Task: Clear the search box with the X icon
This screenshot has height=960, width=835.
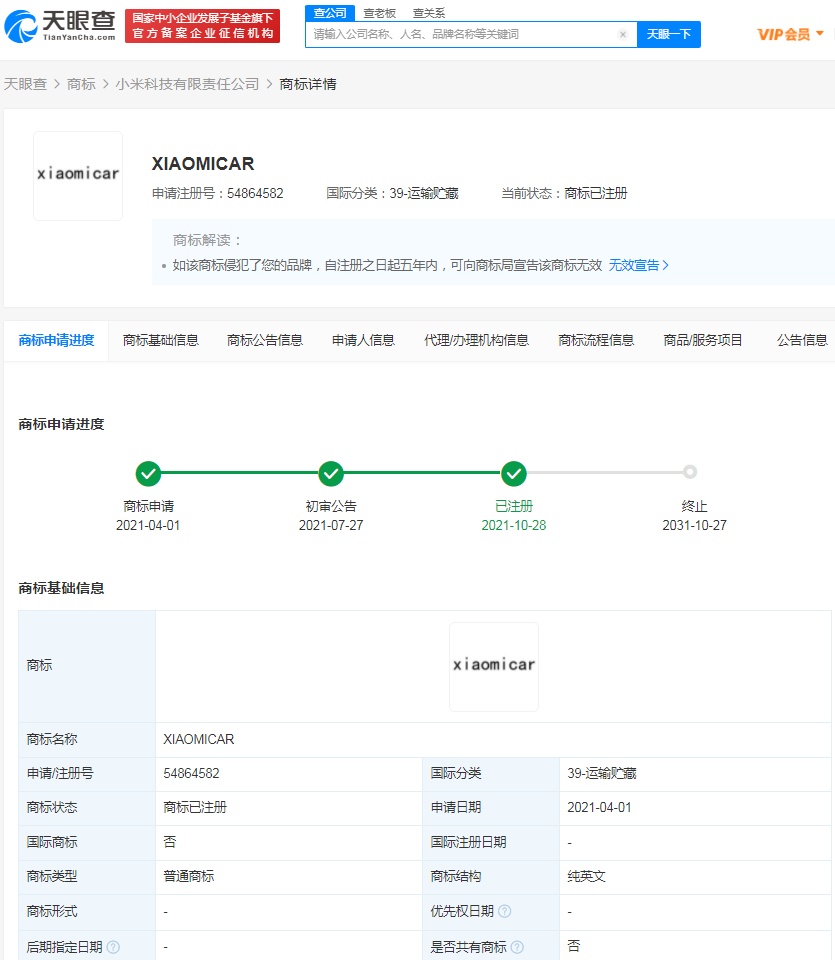Action: pyautogui.click(x=622, y=34)
